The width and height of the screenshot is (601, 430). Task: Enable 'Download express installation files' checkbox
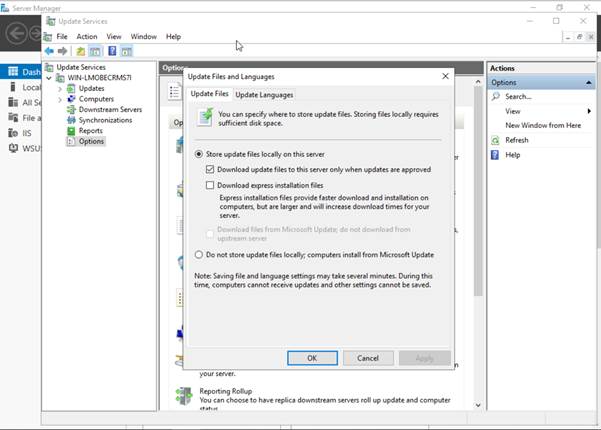pos(210,185)
